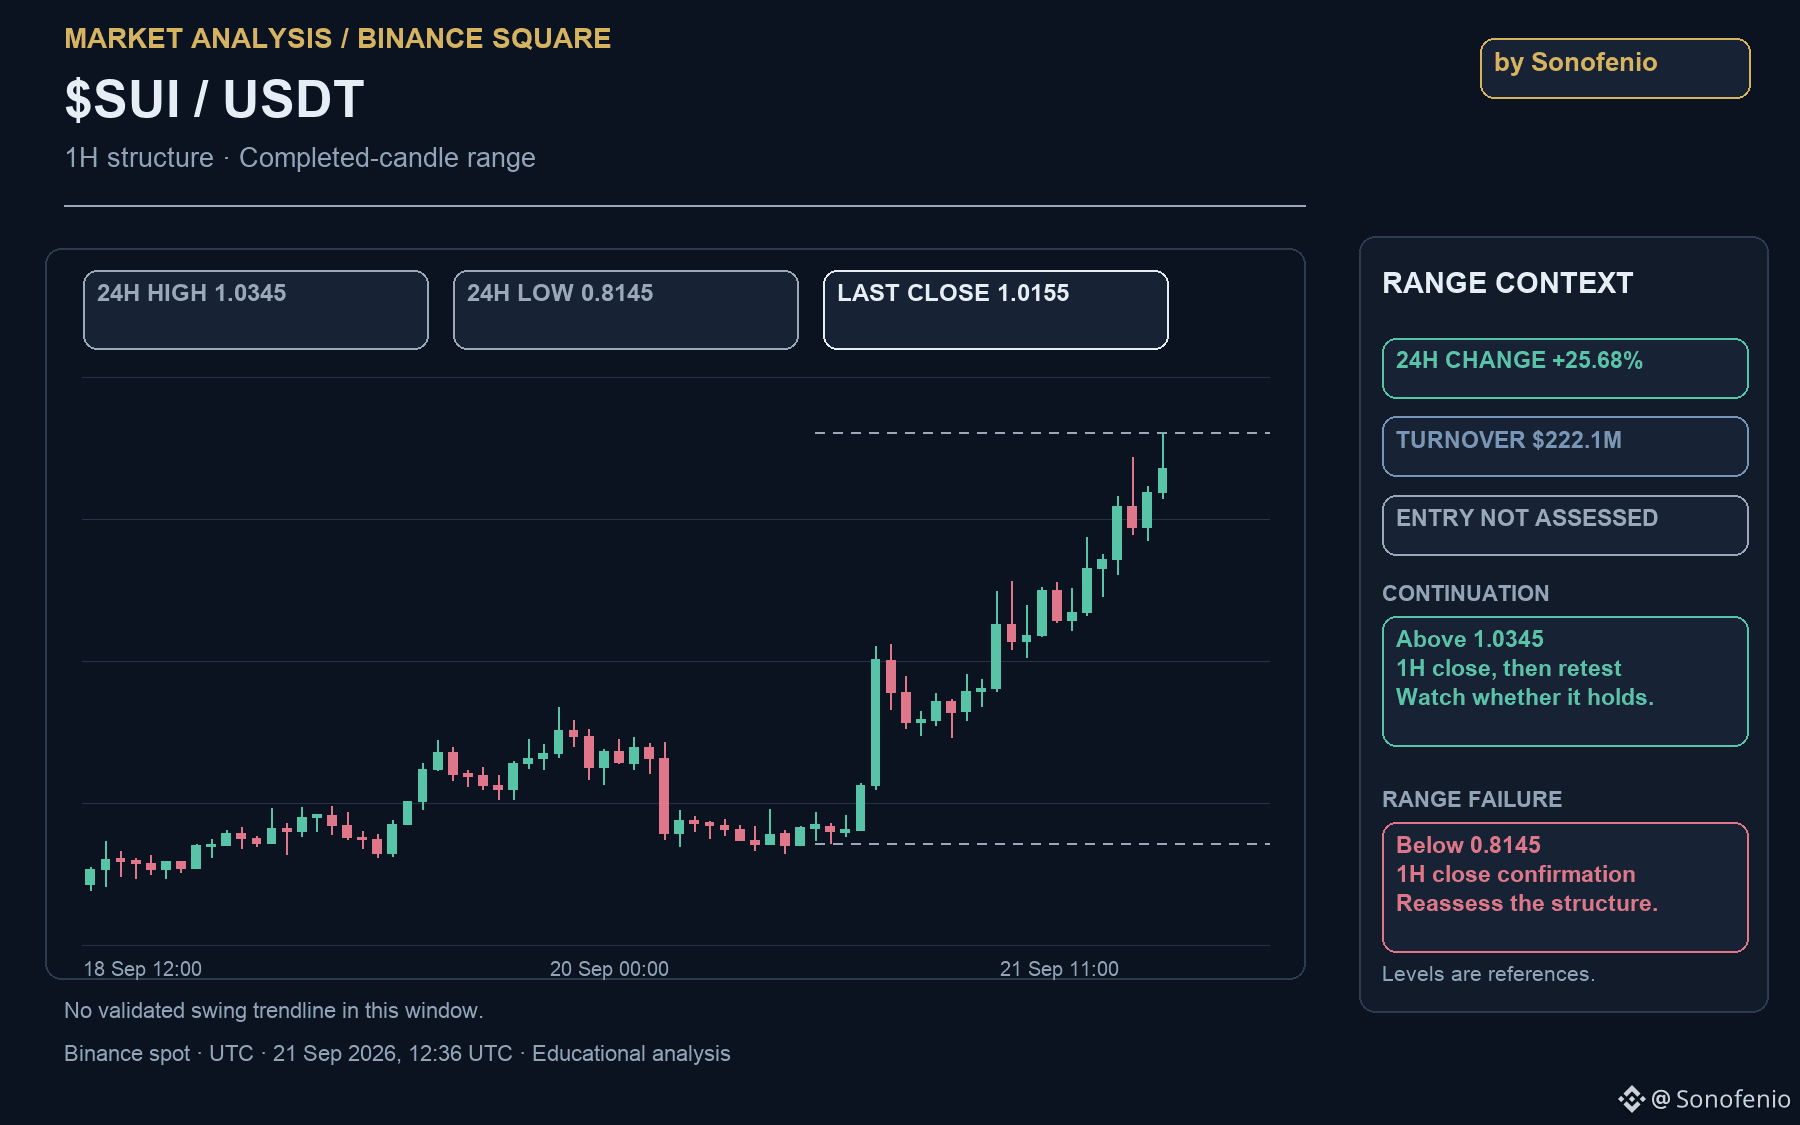This screenshot has width=1800, height=1125.
Task: Open the by Sonofenio author badge
Action: [1615, 69]
